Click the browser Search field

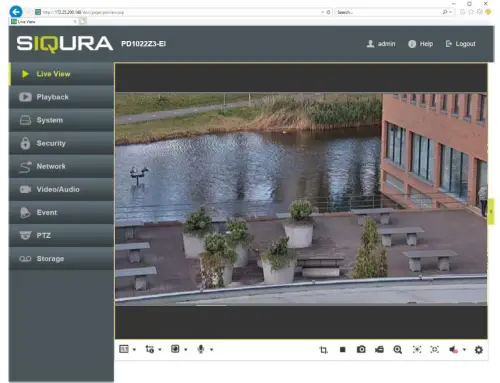(389, 12)
